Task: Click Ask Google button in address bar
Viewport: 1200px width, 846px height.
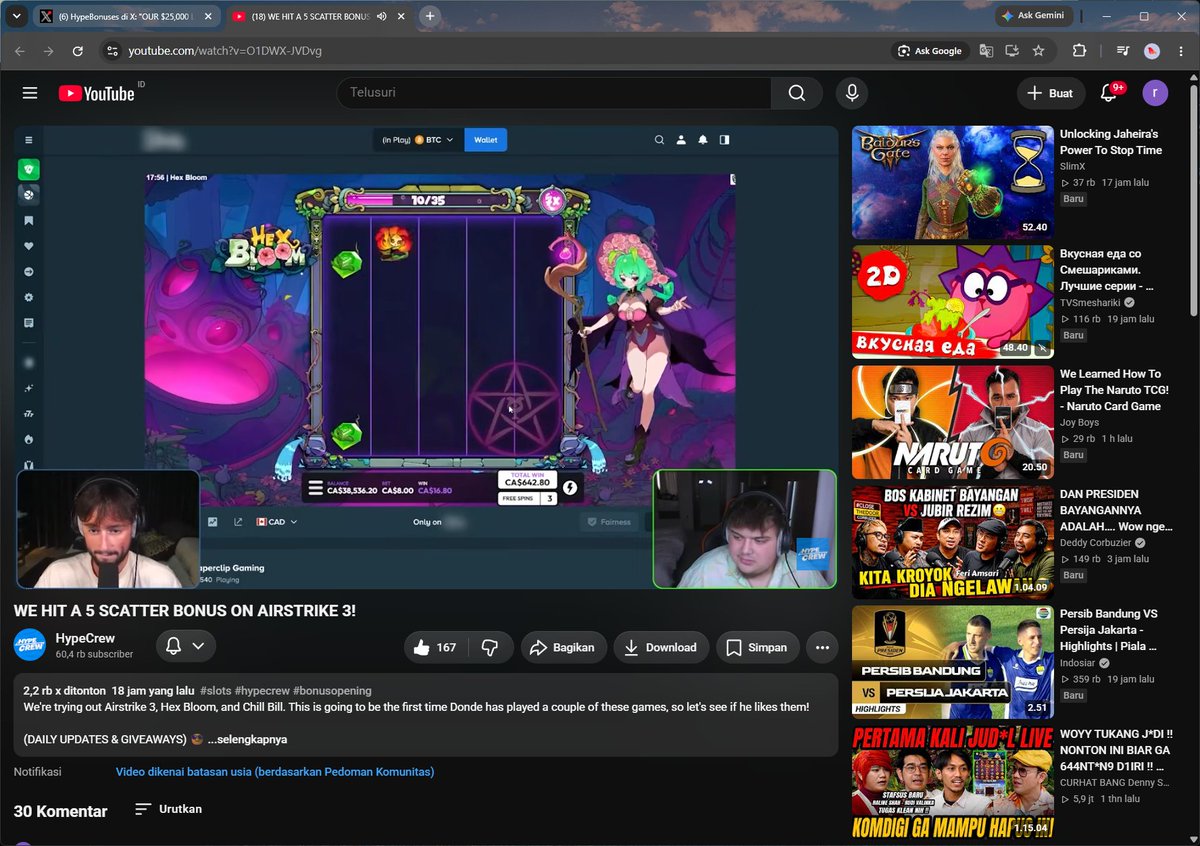Action: click(930, 51)
